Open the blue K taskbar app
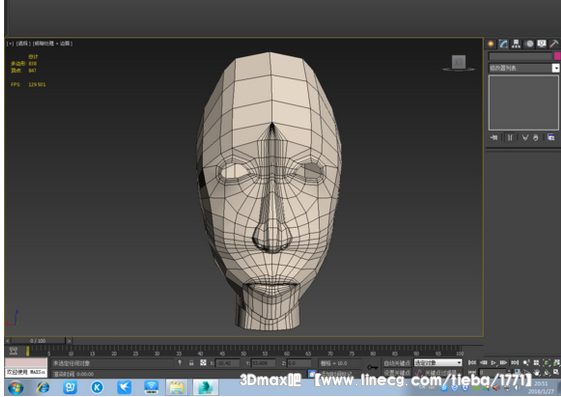 (x=97, y=388)
